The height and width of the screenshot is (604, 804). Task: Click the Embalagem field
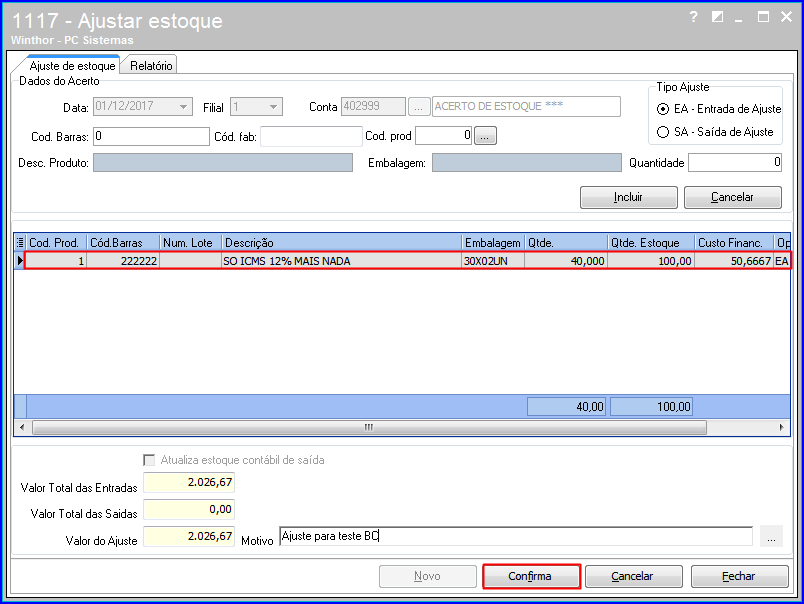point(527,163)
